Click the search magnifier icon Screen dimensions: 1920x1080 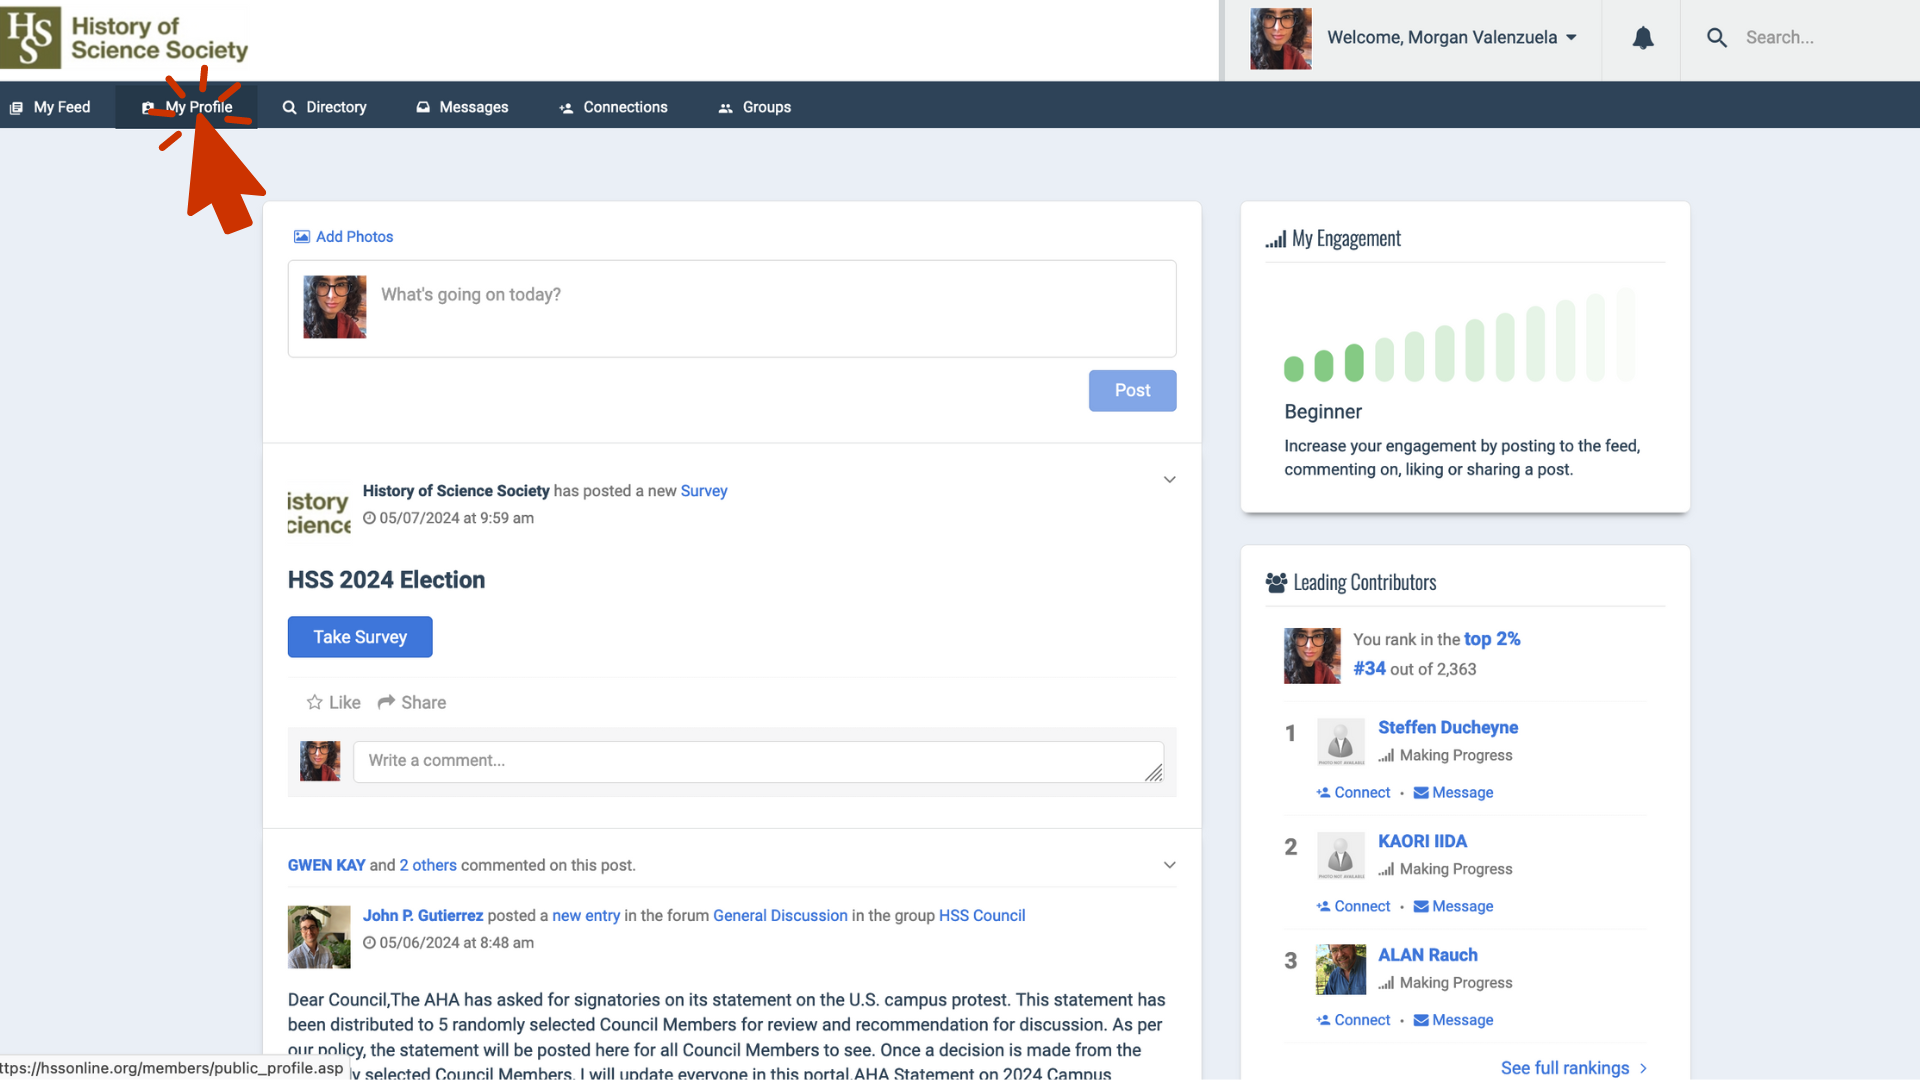1716,38
